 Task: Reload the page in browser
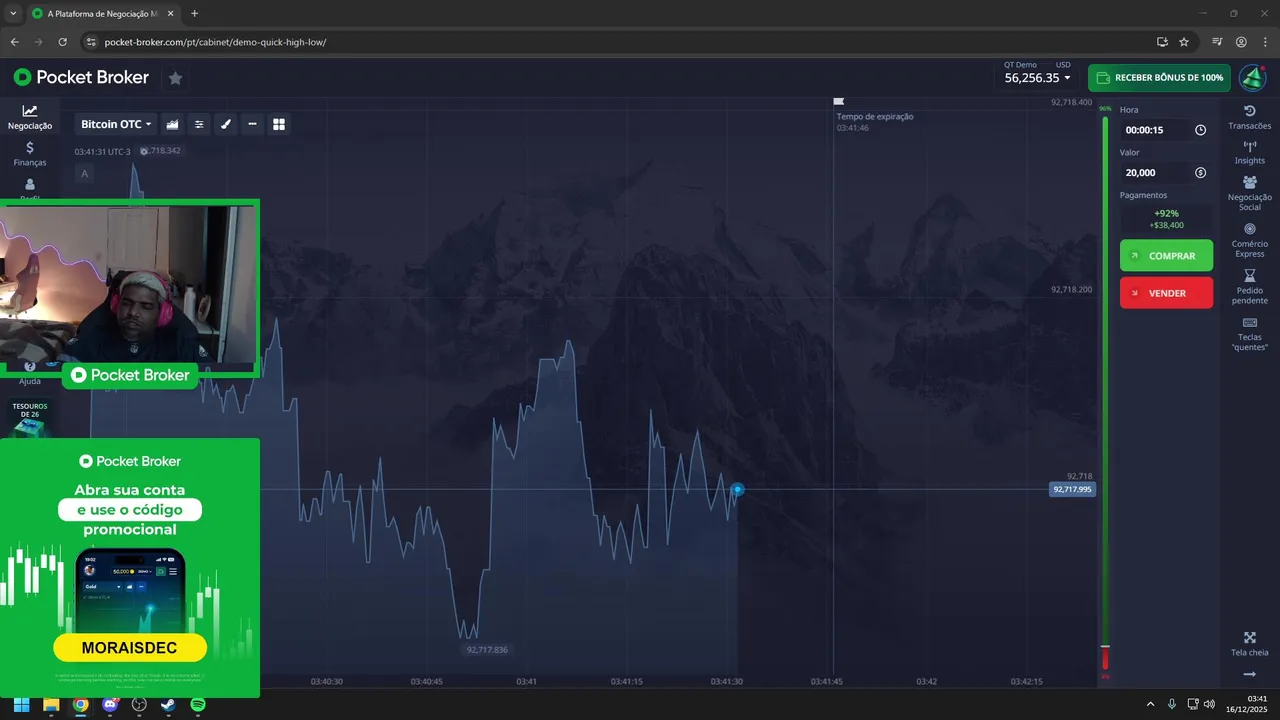pyautogui.click(x=62, y=42)
